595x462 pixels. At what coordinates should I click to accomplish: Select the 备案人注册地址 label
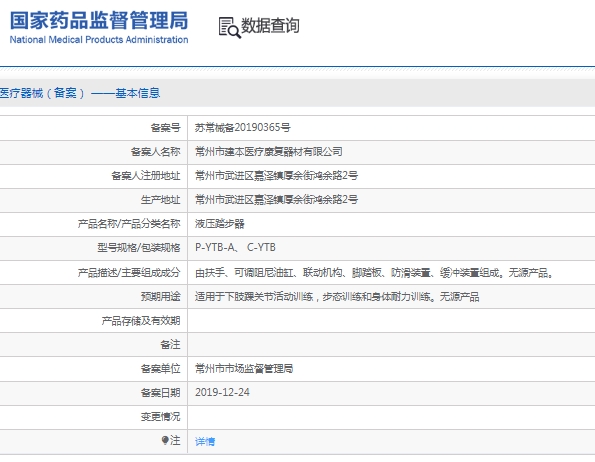(x=146, y=176)
